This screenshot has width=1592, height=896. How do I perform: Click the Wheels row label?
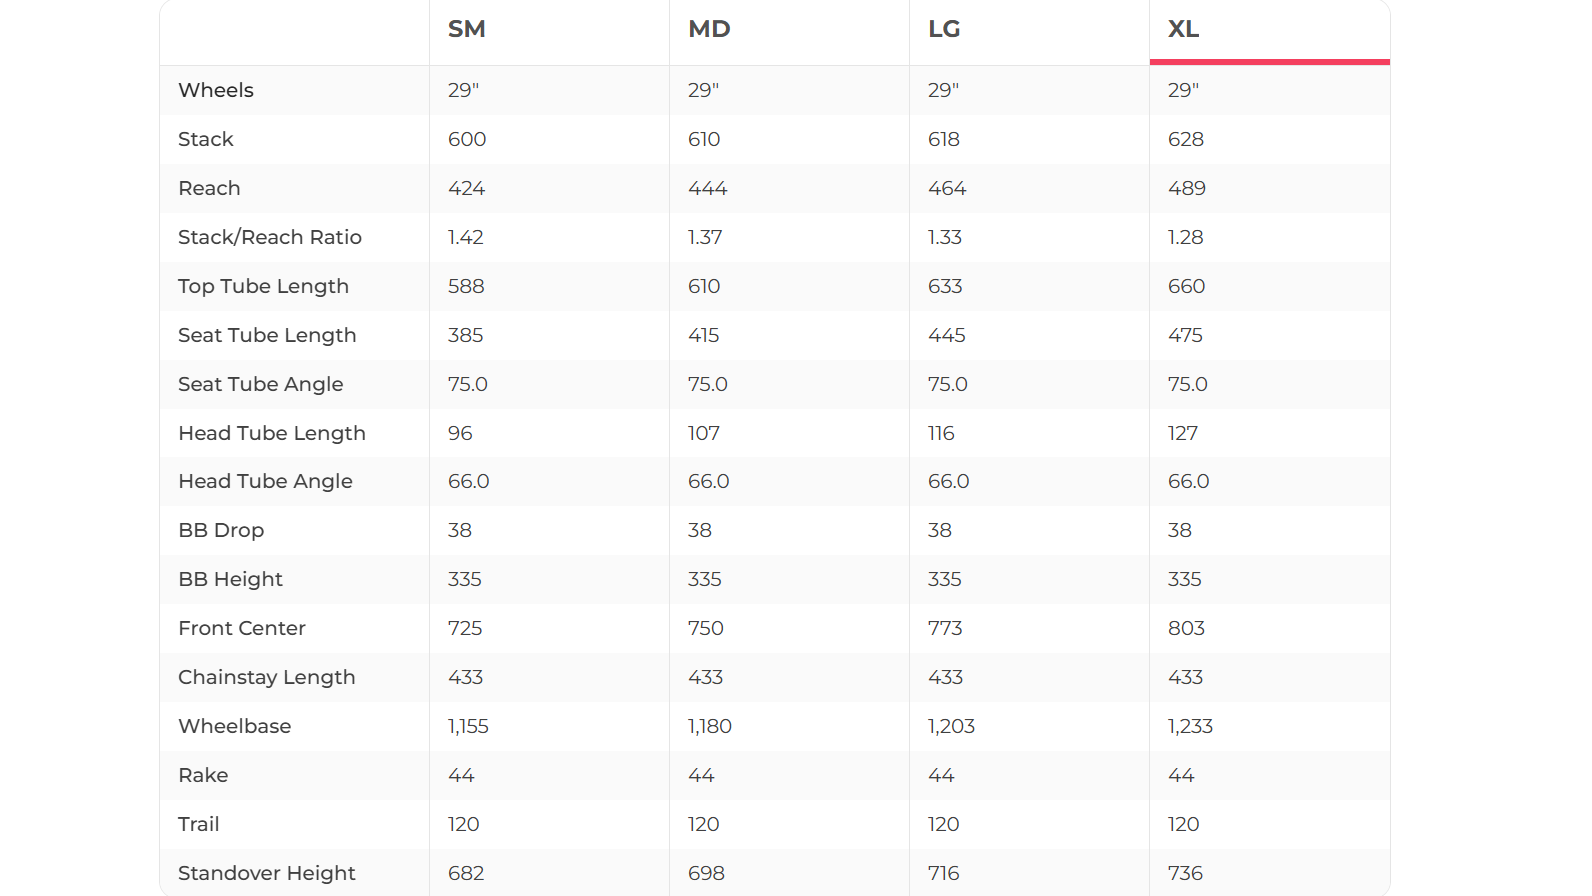[216, 90]
